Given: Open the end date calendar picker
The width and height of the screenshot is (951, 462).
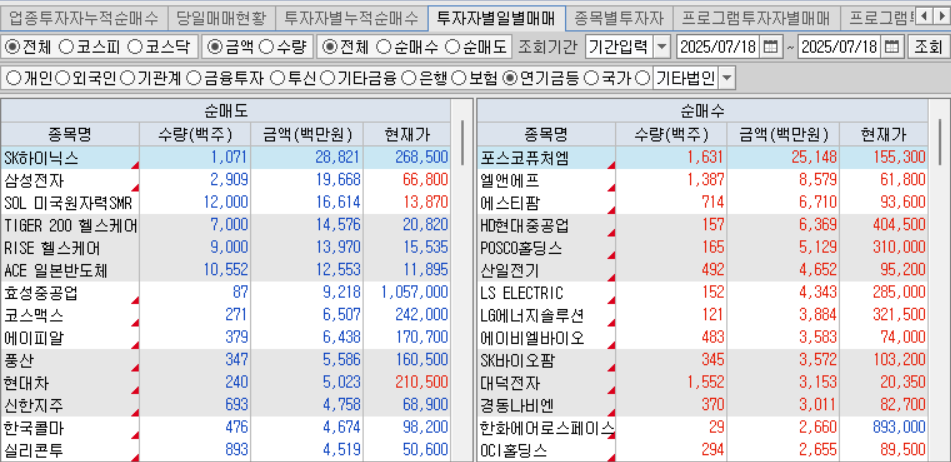Looking at the screenshot, I should [x=892, y=47].
